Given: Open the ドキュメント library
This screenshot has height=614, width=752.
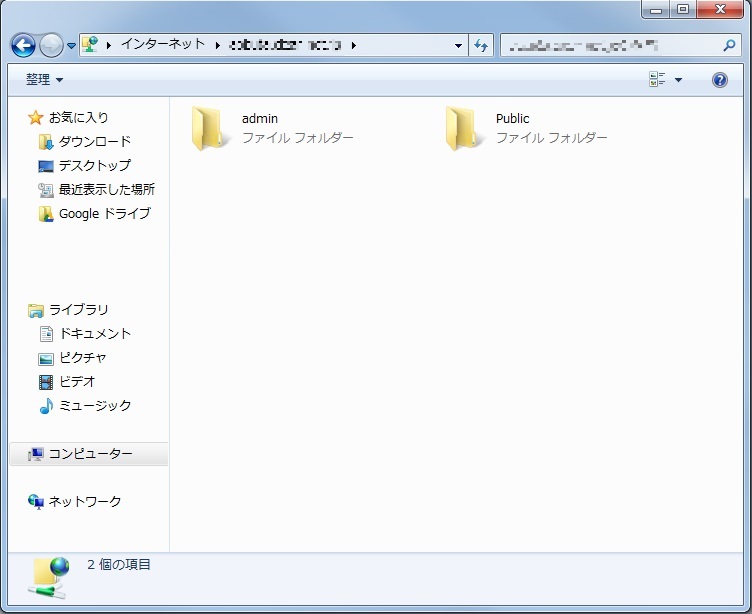Looking at the screenshot, I should (95, 334).
